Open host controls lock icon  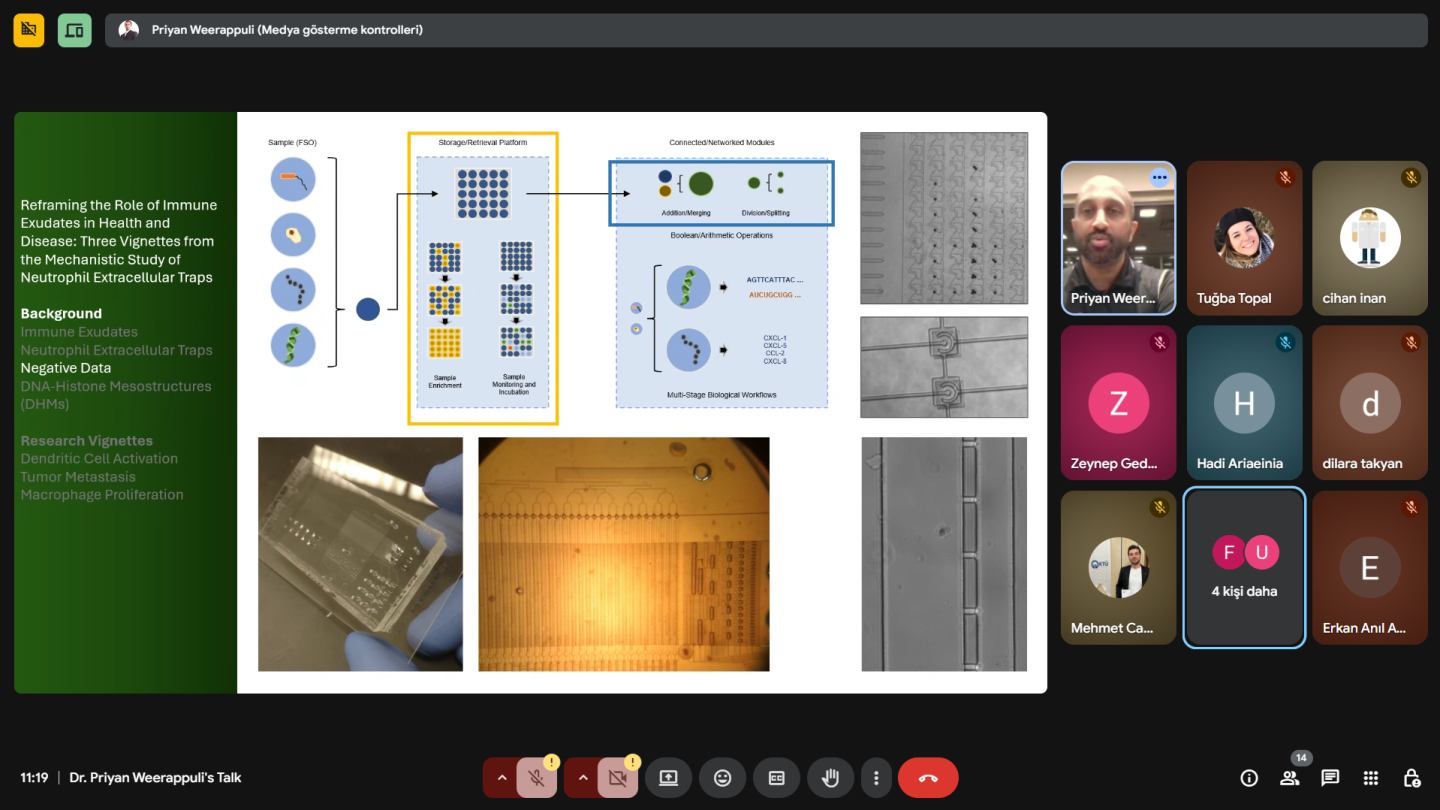coord(1411,778)
